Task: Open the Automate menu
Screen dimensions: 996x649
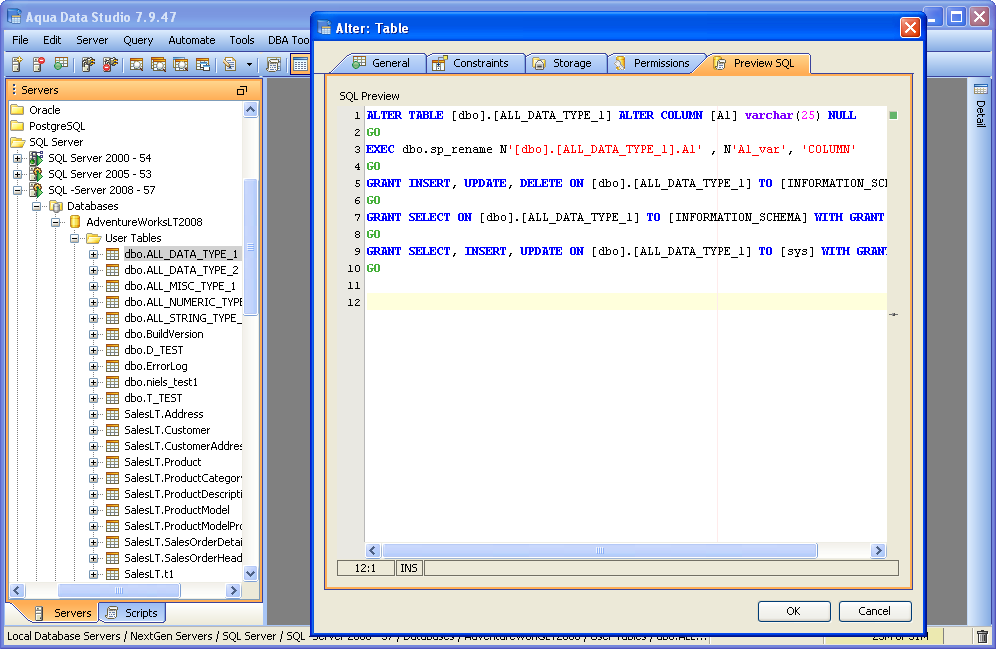Action: tap(191, 40)
